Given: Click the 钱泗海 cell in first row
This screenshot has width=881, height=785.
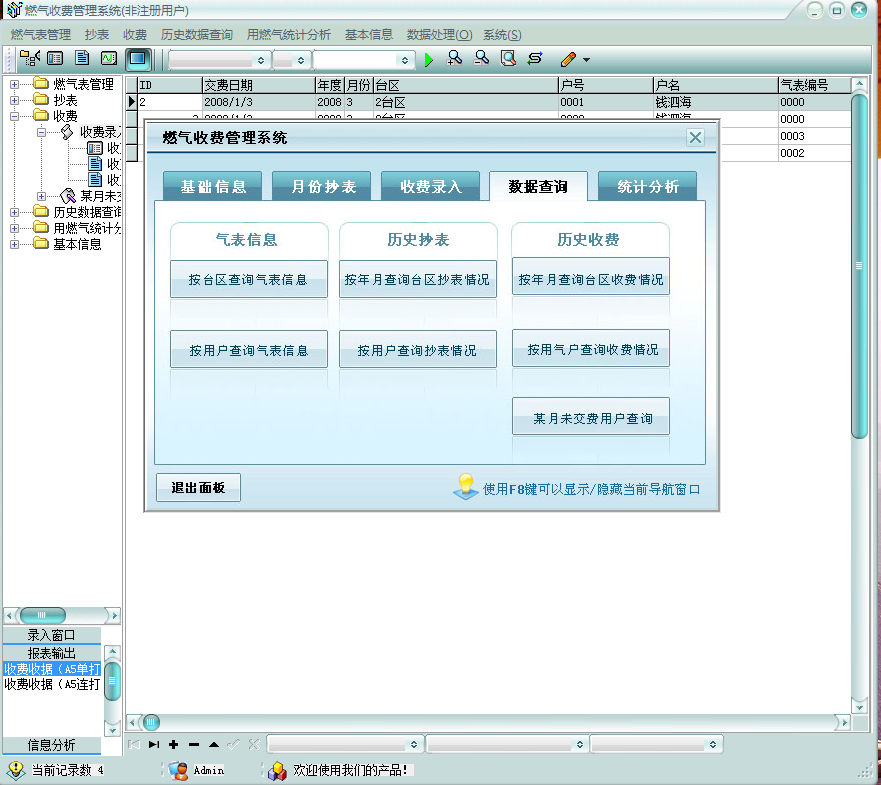Looking at the screenshot, I should coord(715,102).
